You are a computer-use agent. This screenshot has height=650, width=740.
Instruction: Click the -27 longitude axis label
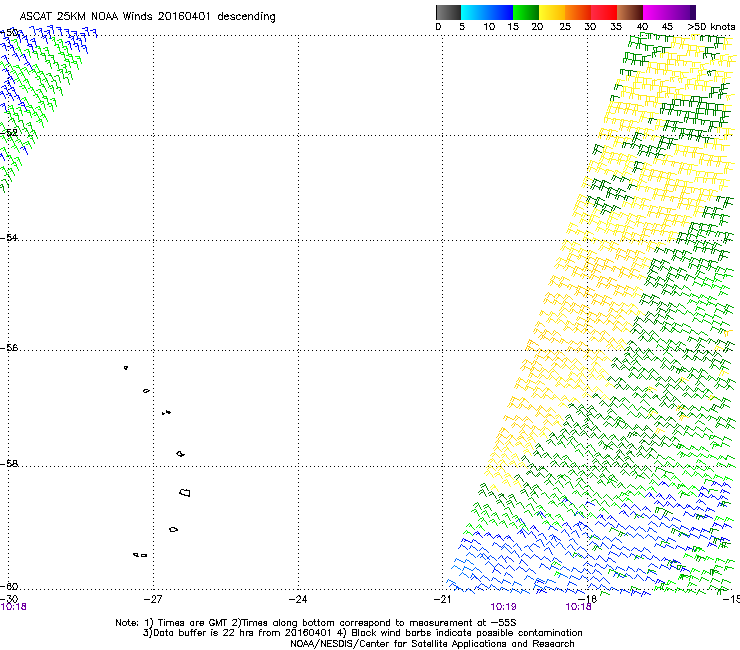[153, 599]
